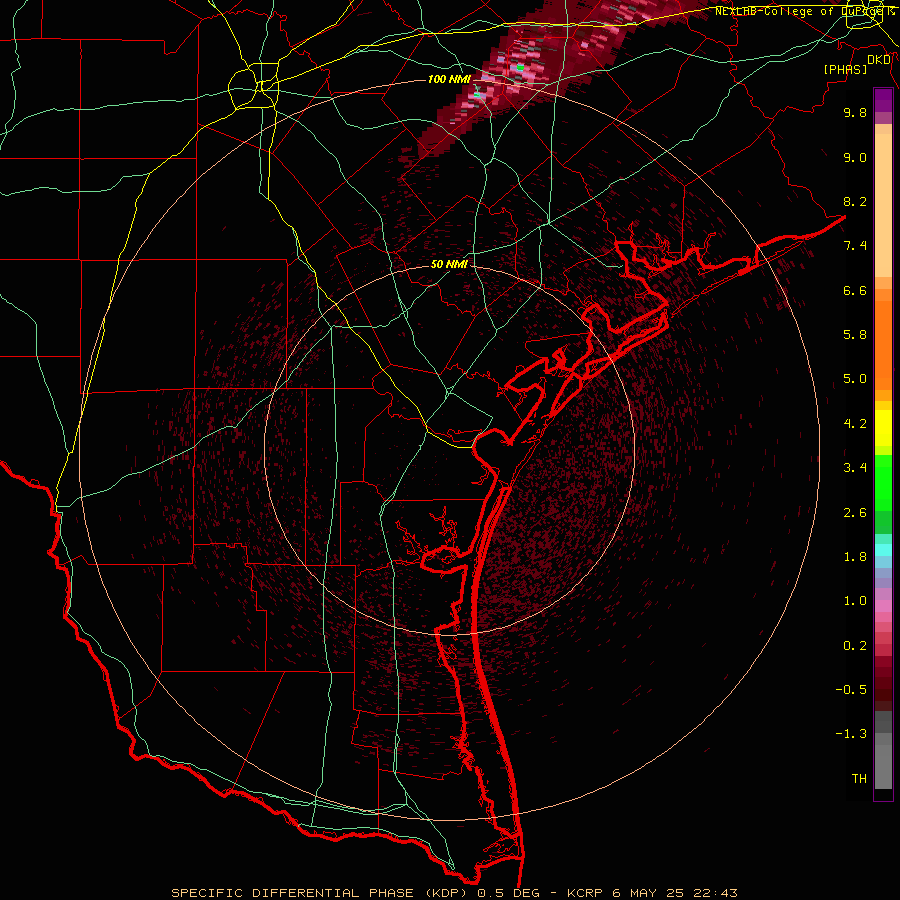Click the 1.0 legend value

pyautogui.click(x=855, y=601)
